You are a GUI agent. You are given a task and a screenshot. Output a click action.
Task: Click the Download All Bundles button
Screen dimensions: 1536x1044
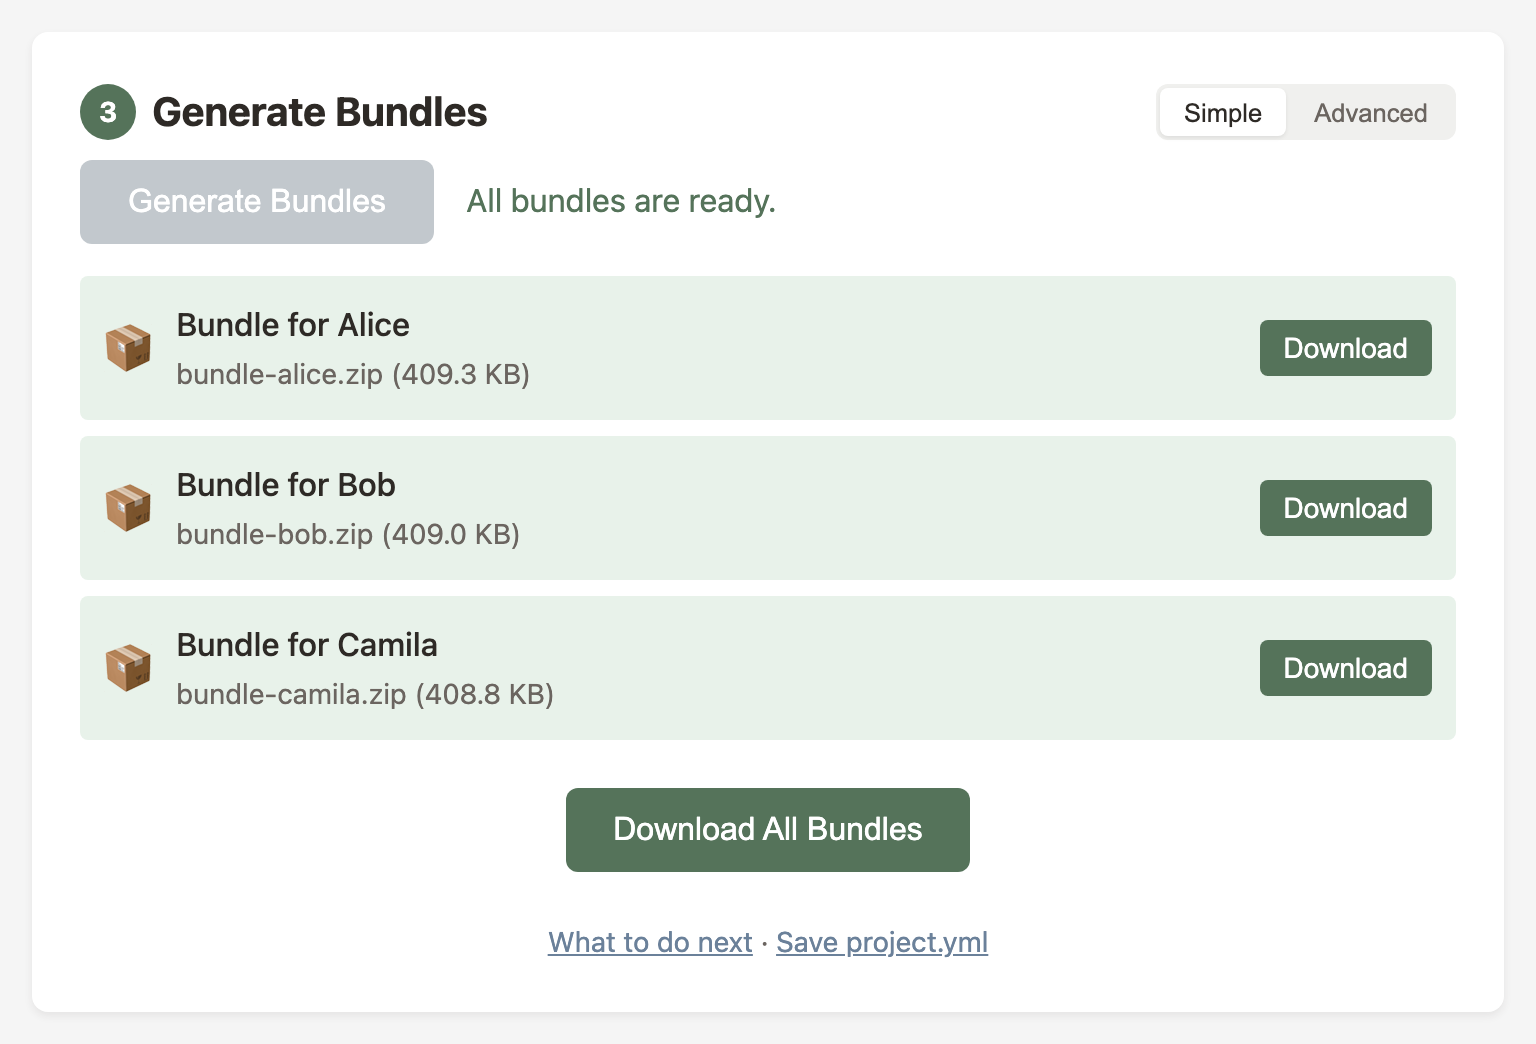(767, 829)
